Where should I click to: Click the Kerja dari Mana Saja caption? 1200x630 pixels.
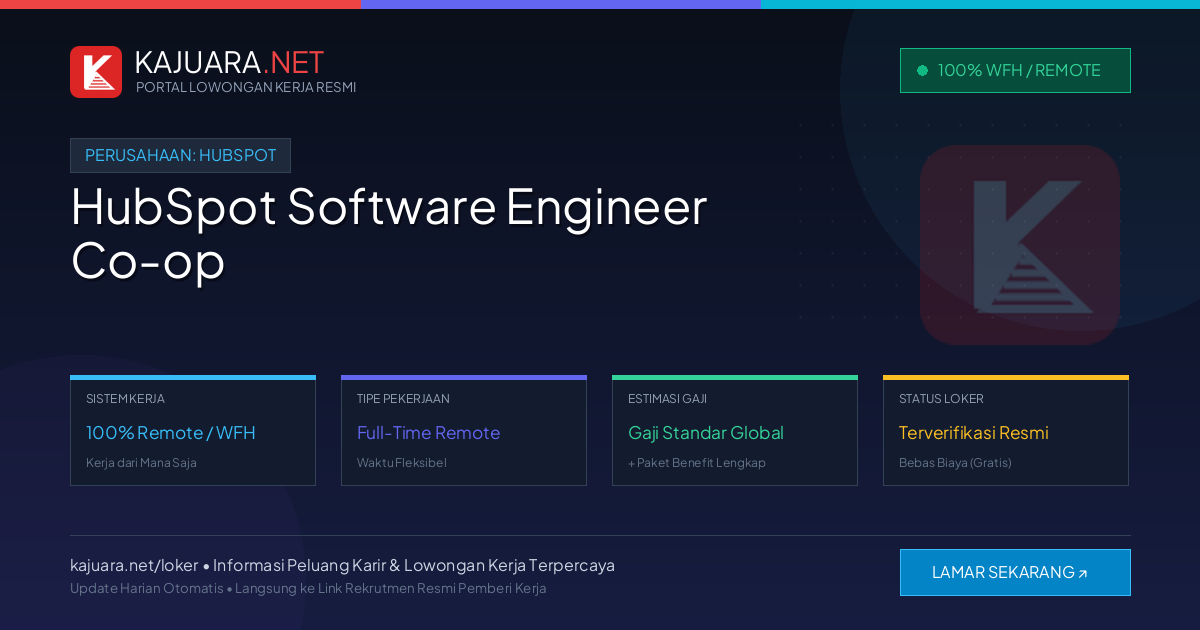(x=141, y=463)
